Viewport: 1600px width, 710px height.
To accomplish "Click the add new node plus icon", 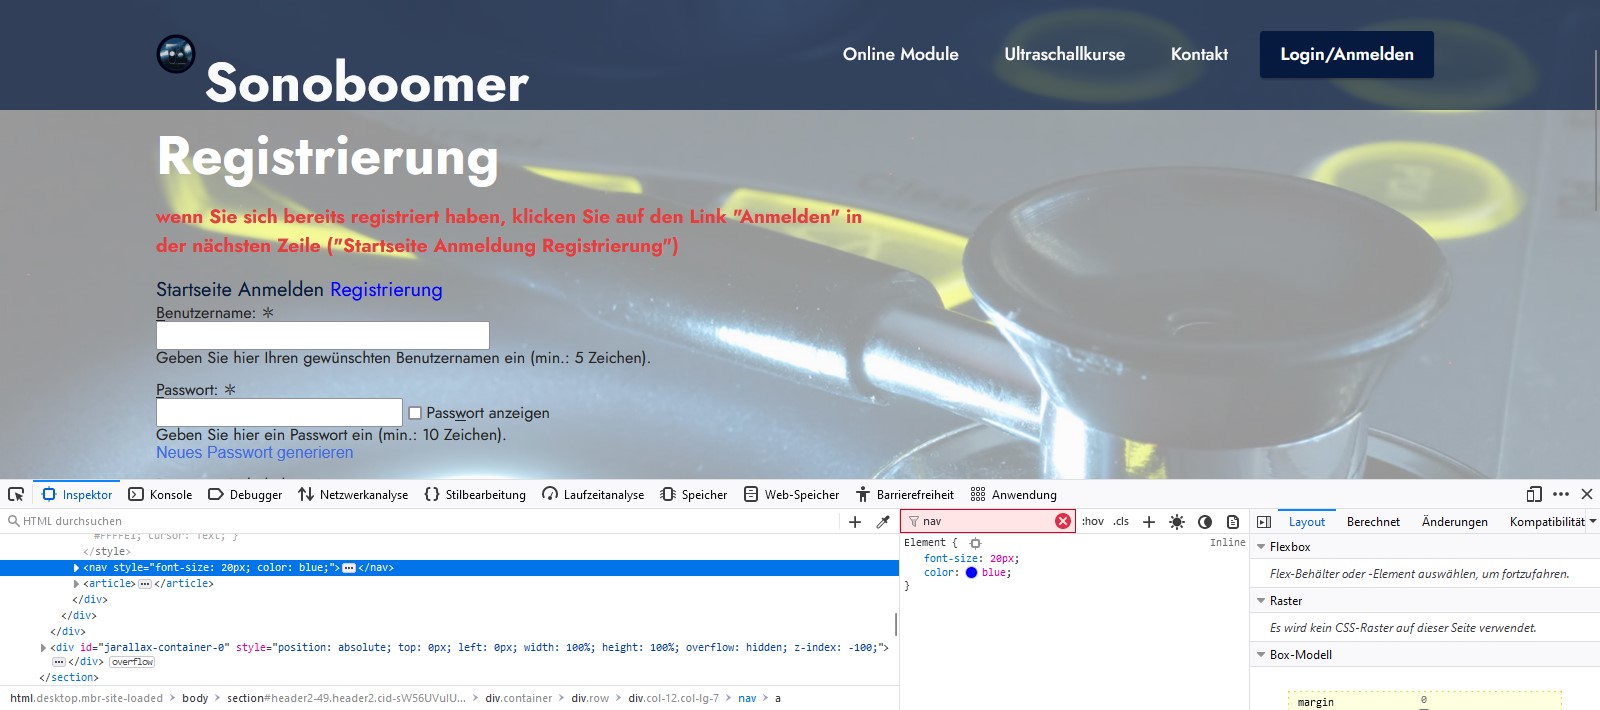I will click(x=855, y=522).
